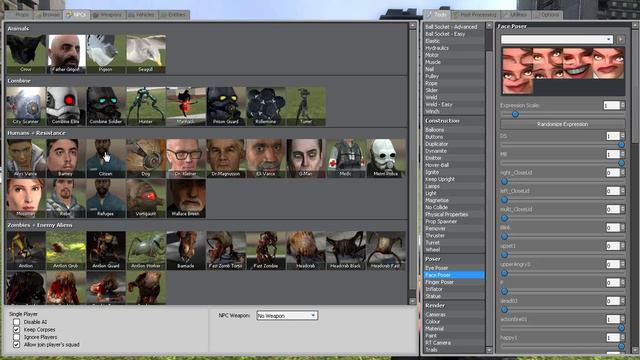Image resolution: width=640 pixels, height=360 pixels.
Task: Spawn the Turret NPC
Action: click(x=306, y=106)
